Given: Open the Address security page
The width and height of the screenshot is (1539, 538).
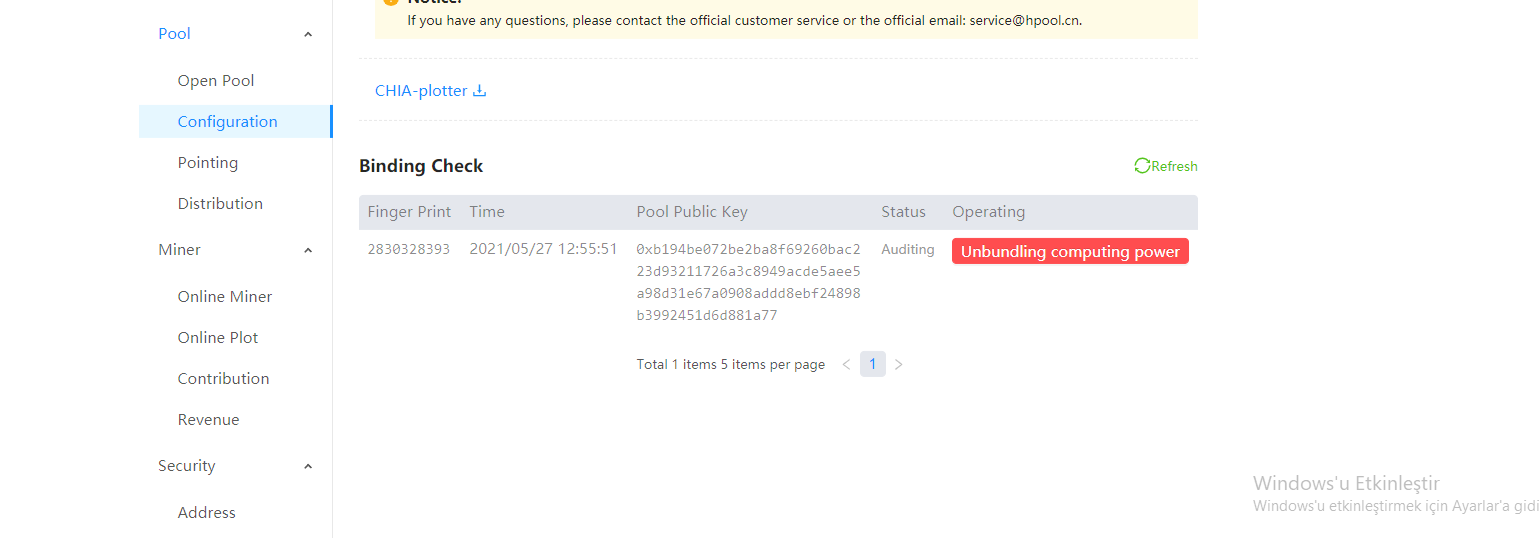Looking at the screenshot, I should (x=207, y=513).
